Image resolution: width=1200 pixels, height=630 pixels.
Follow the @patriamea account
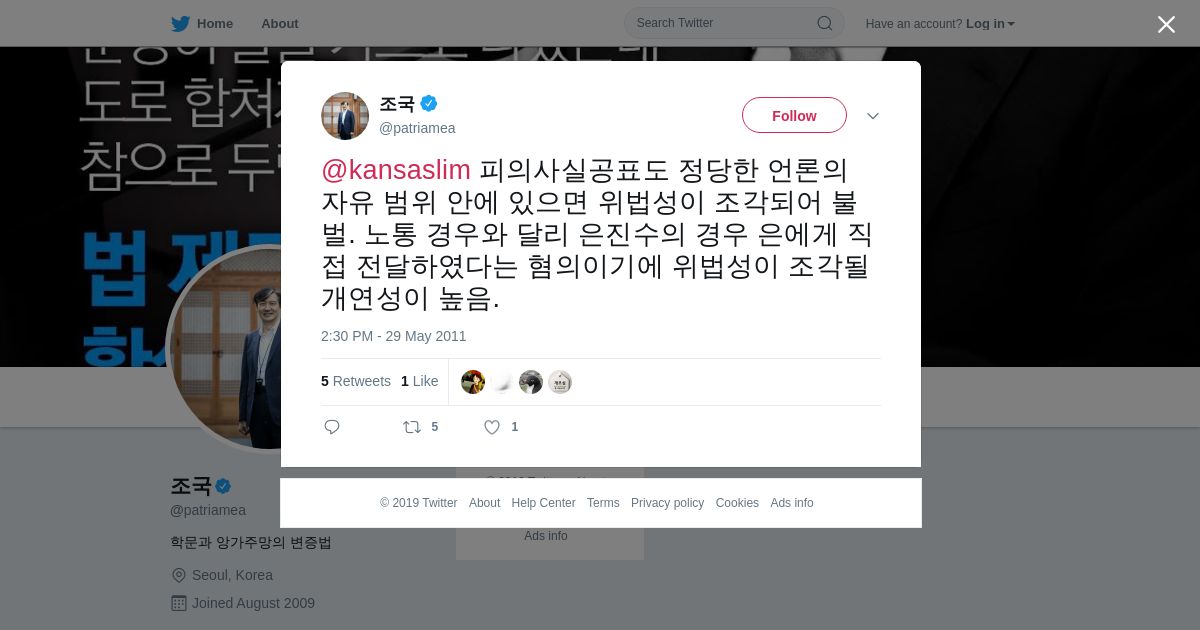point(794,115)
